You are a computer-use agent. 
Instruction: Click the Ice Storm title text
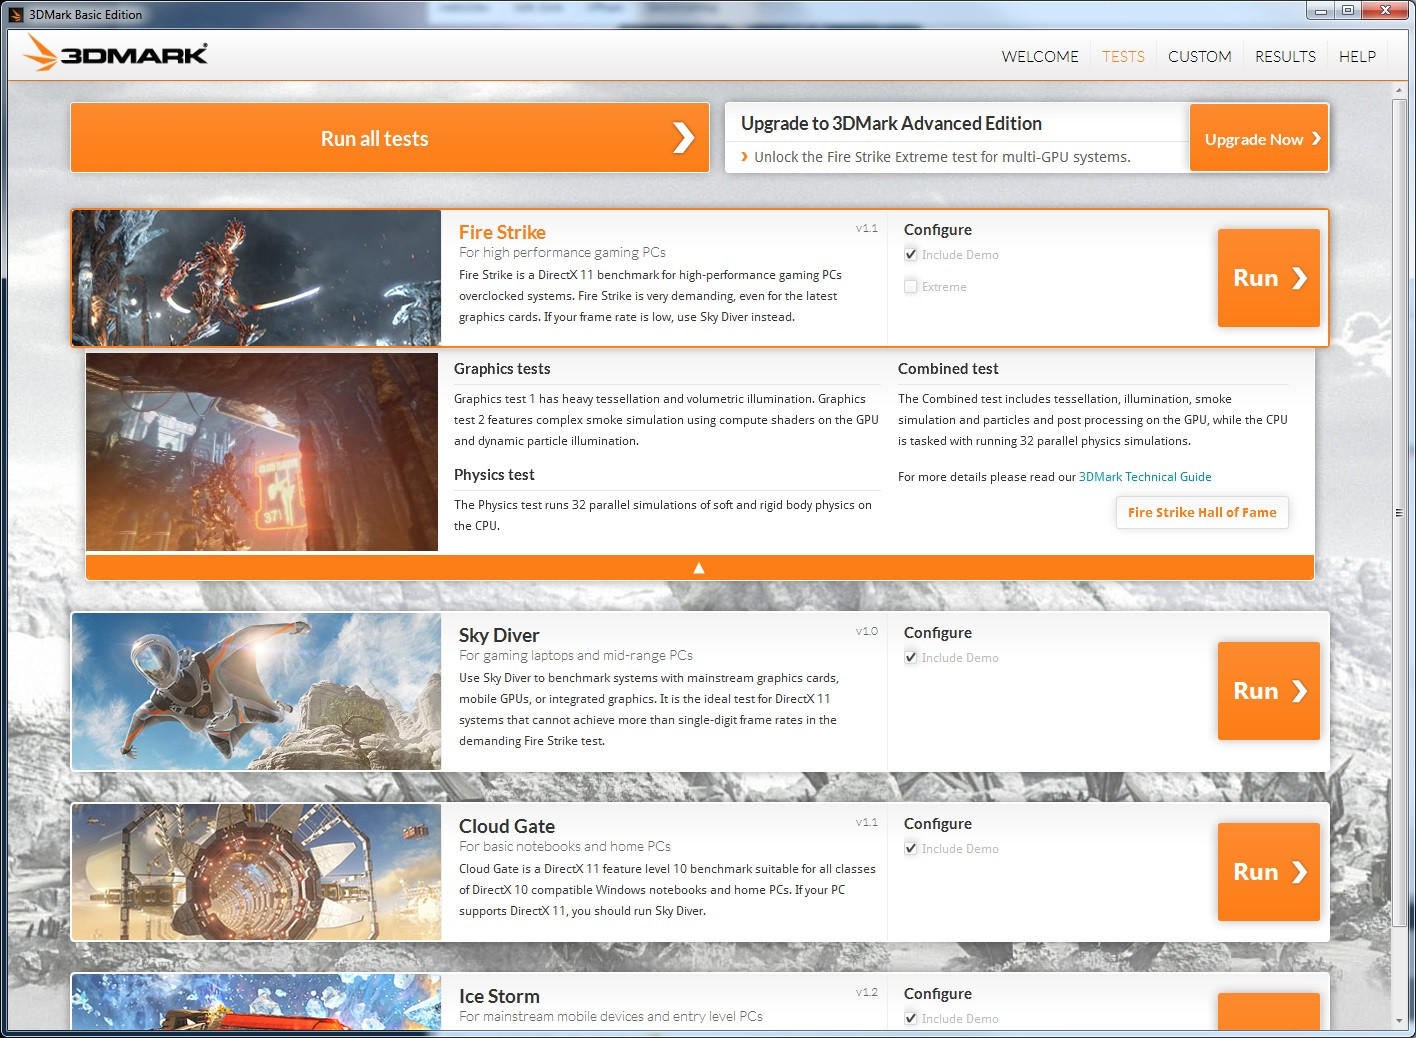click(499, 996)
